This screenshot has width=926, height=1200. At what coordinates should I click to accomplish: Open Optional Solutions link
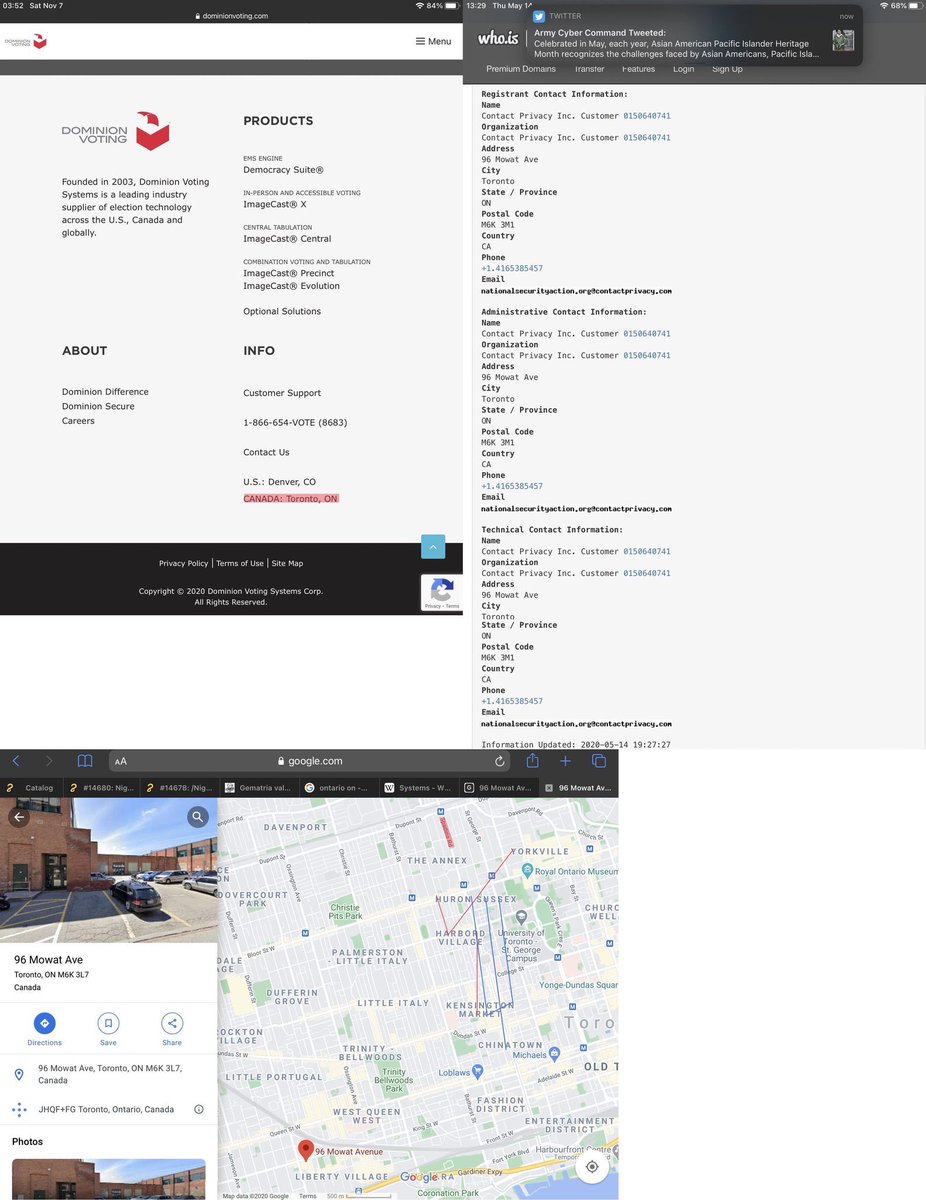[x=282, y=311]
